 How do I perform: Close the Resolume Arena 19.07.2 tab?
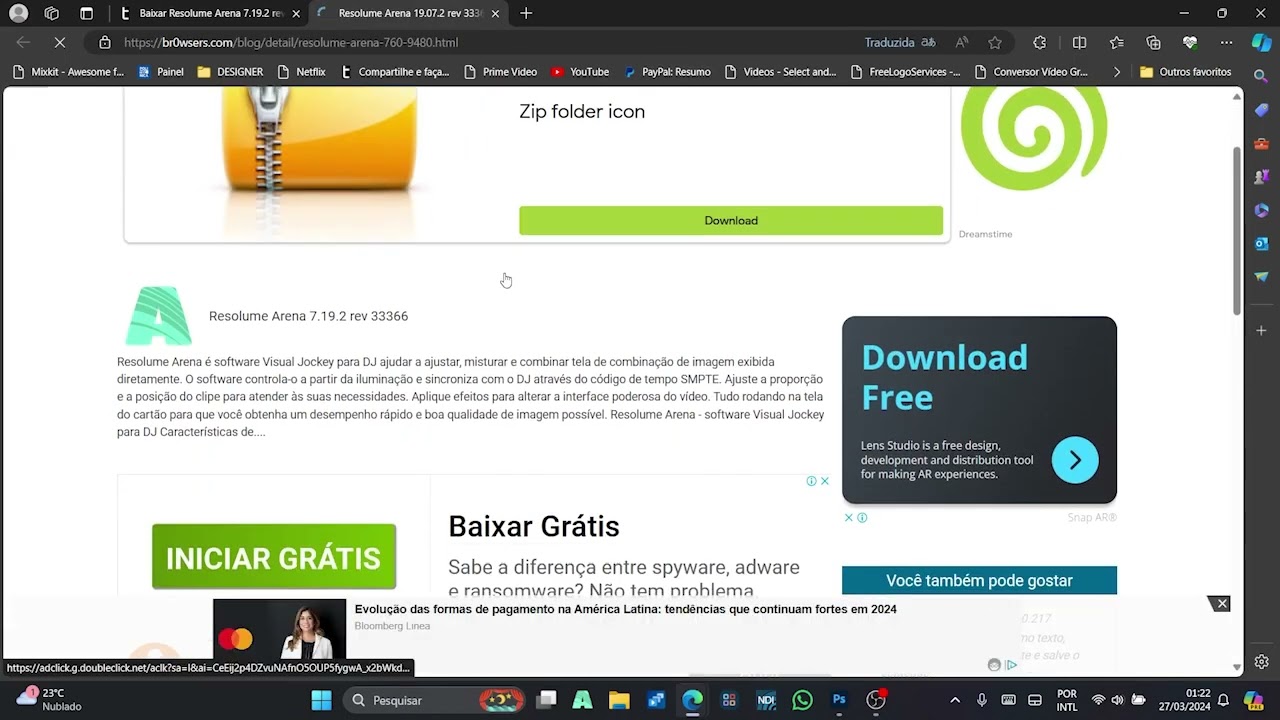495,14
